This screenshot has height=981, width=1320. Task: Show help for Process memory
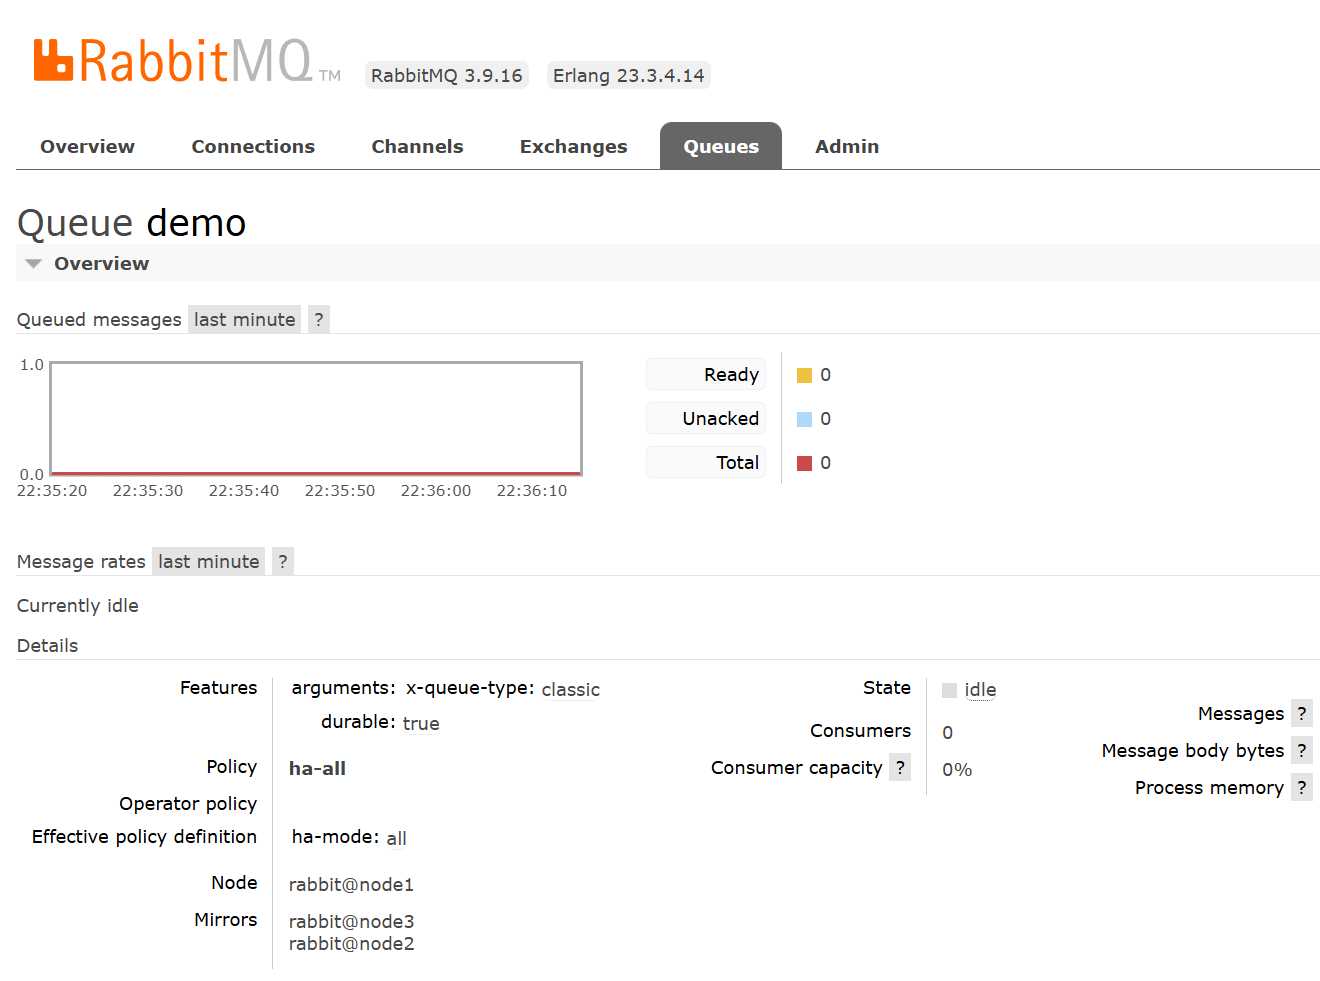[x=1302, y=787]
